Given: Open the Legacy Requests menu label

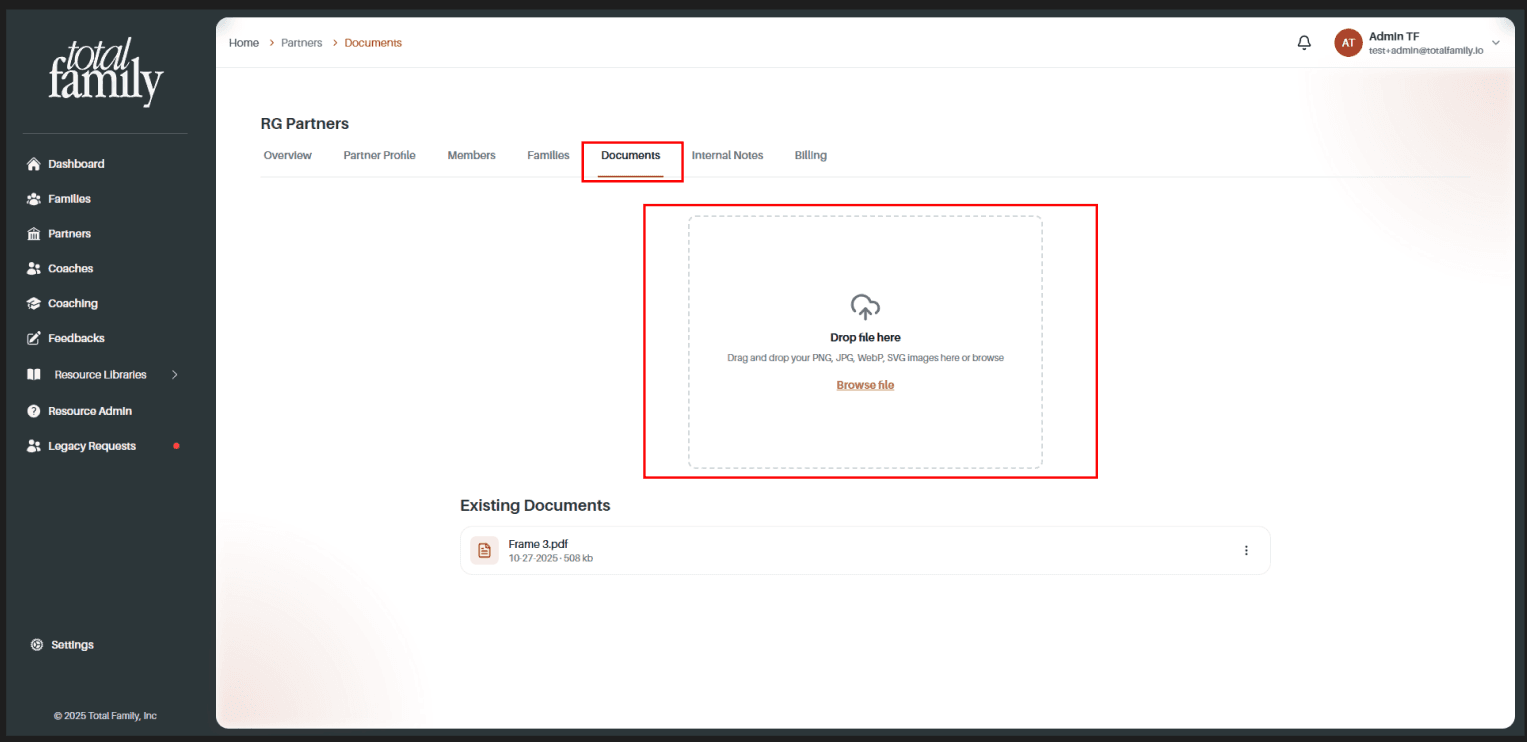Looking at the screenshot, I should click(x=92, y=446).
